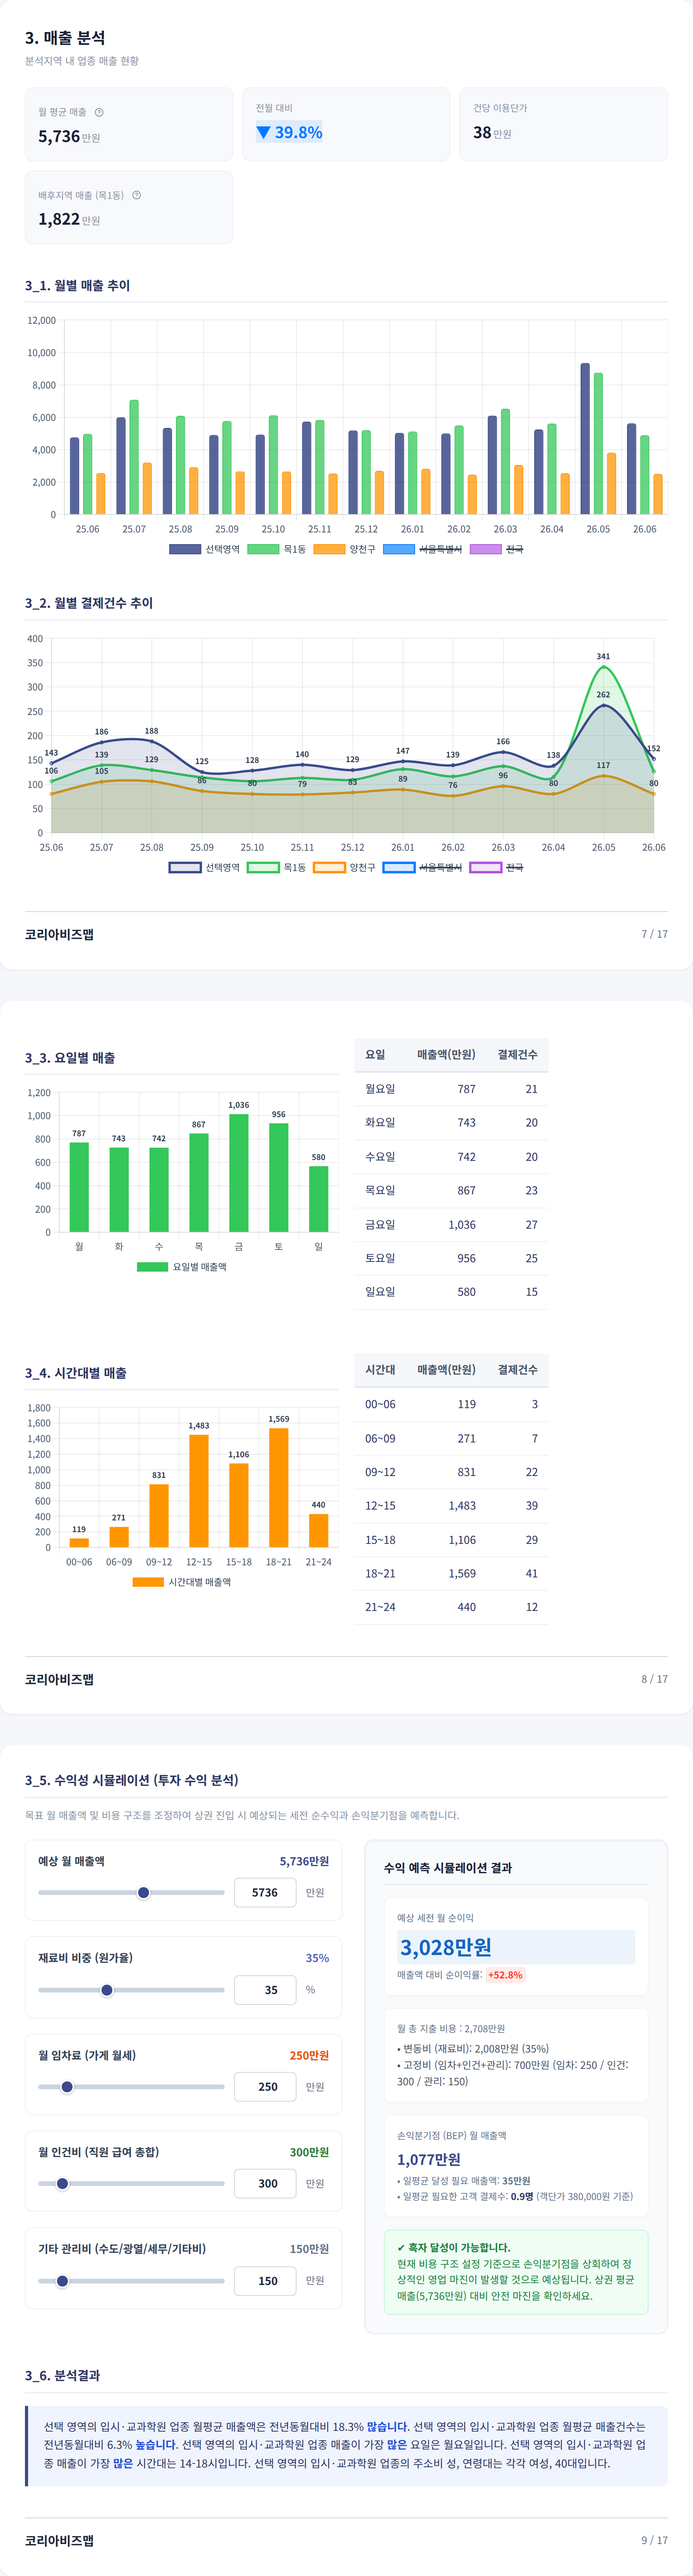Toggle 선택영역 legend in 월별 매출 추이 chart
Image resolution: width=693 pixels, height=2576 pixels.
click(x=204, y=549)
